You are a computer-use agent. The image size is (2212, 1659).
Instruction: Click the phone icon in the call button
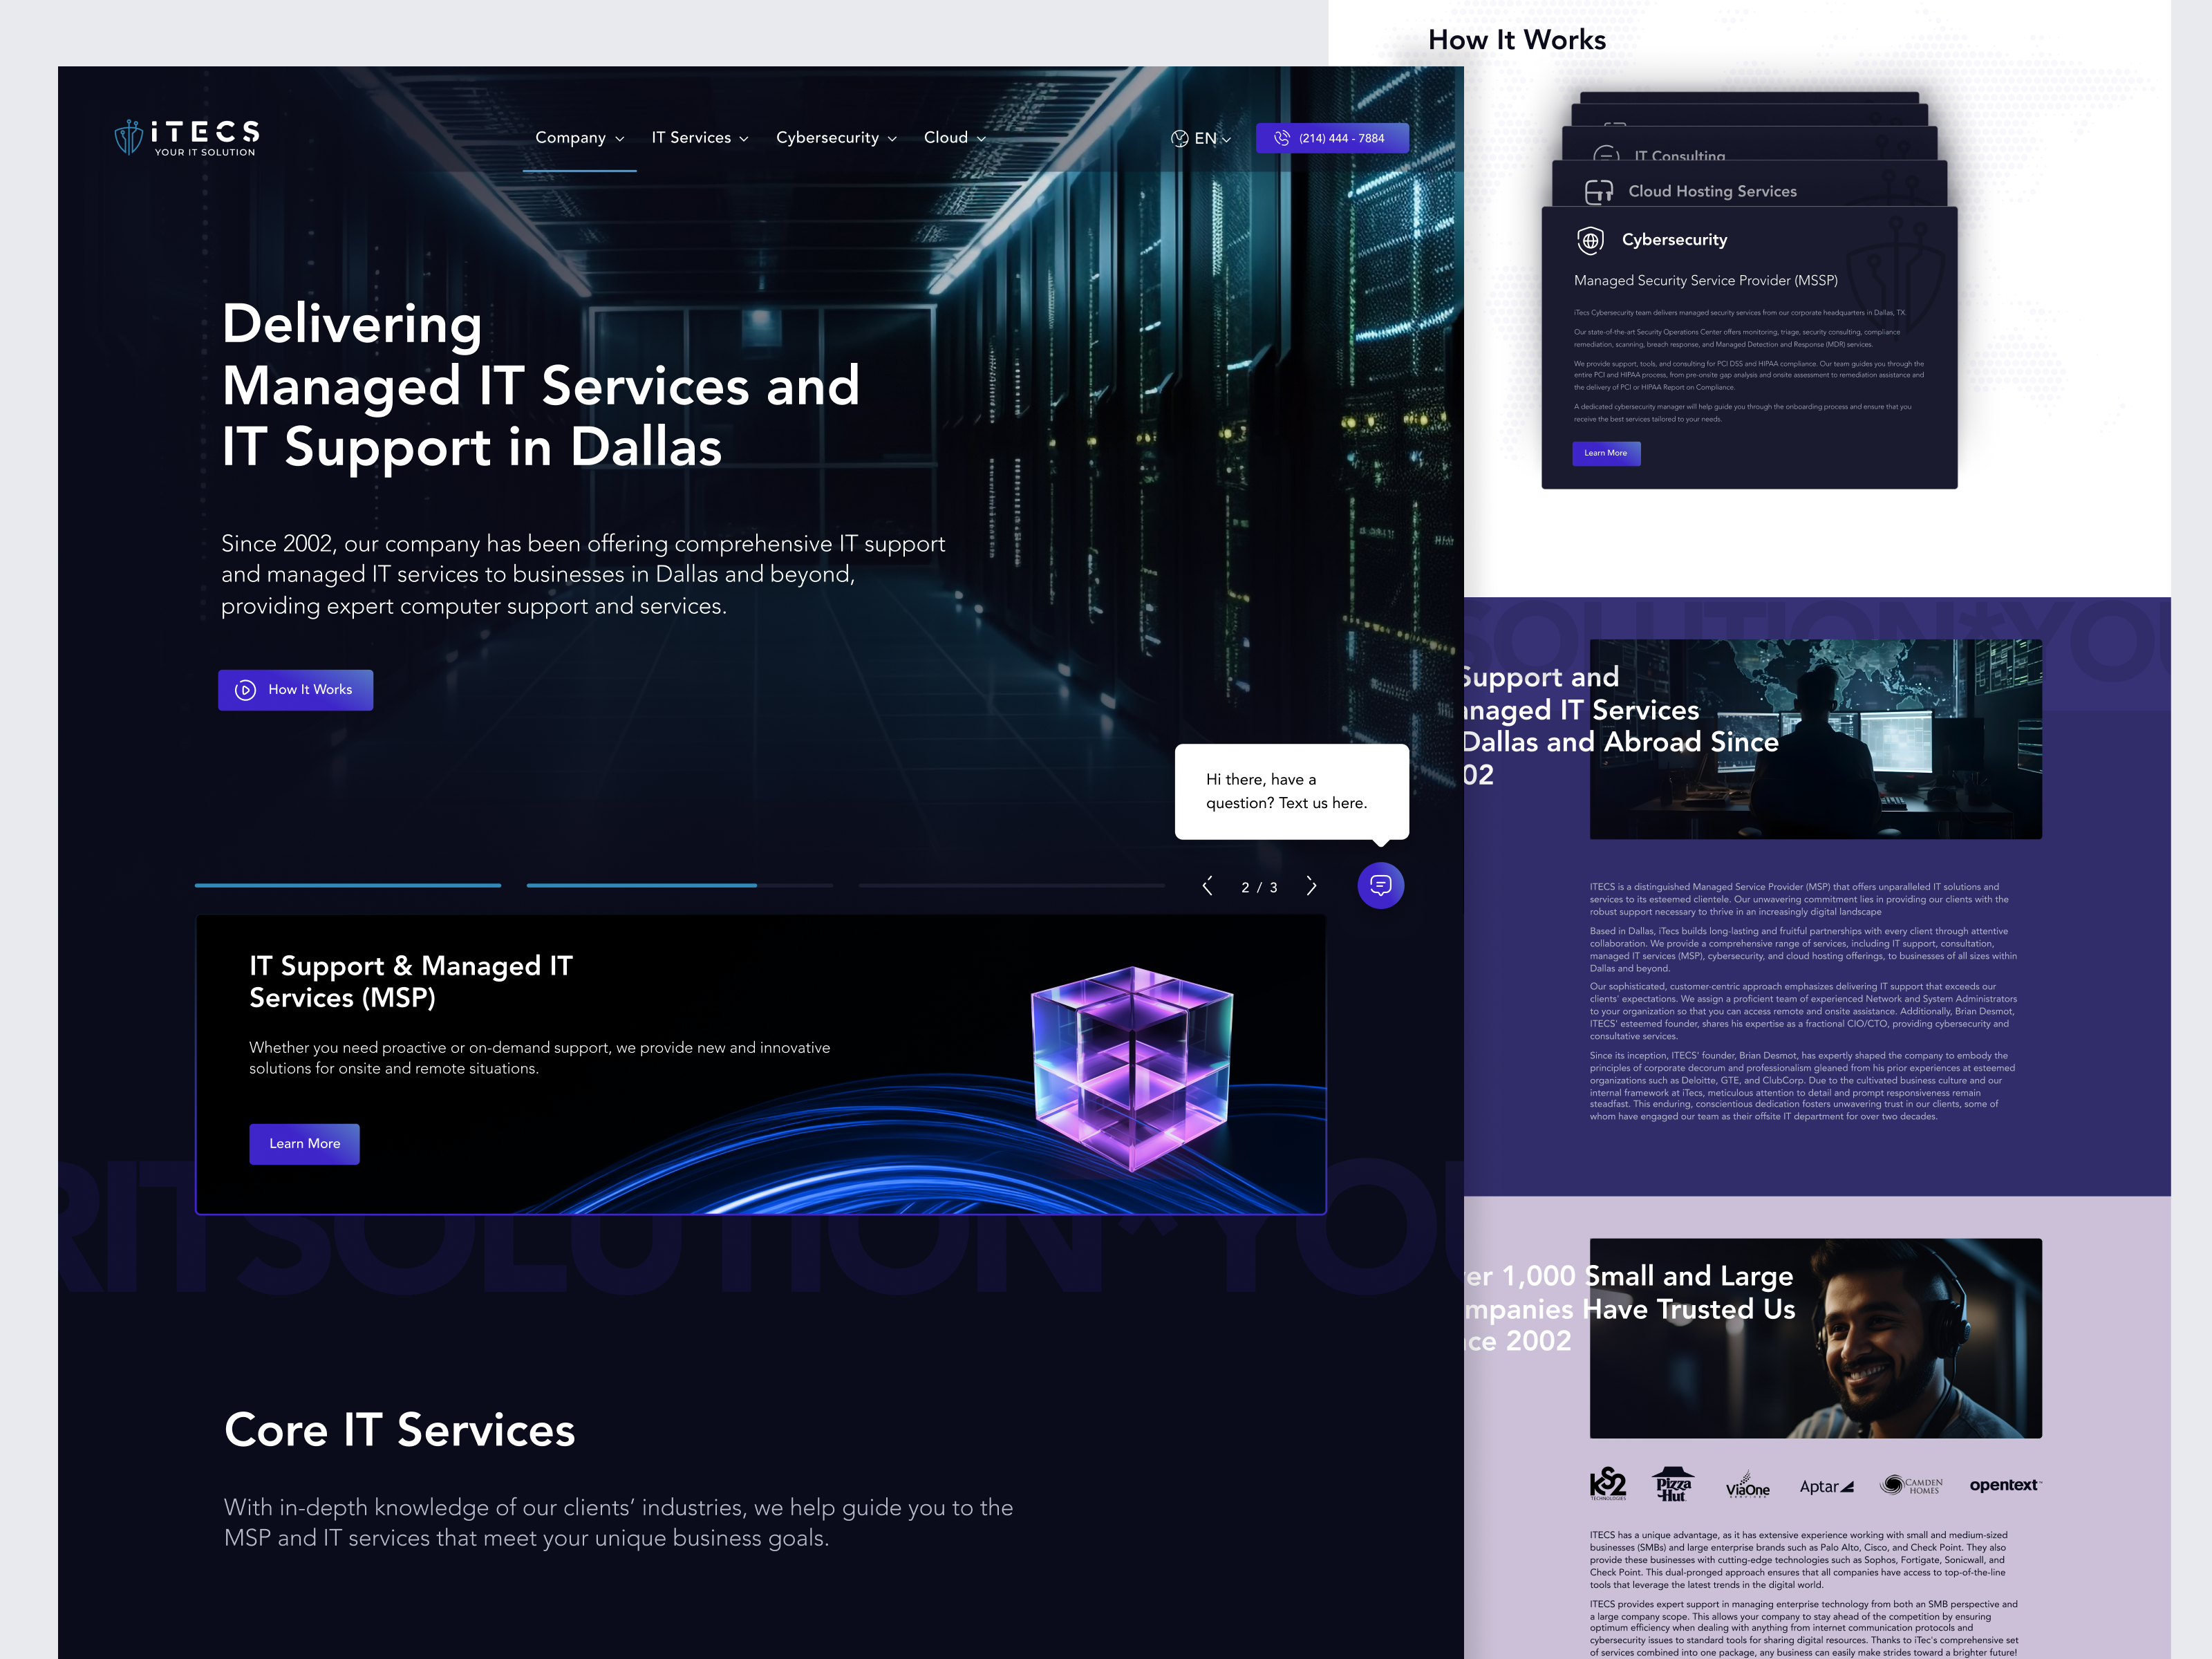pyautogui.click(x=1282, y=139)
